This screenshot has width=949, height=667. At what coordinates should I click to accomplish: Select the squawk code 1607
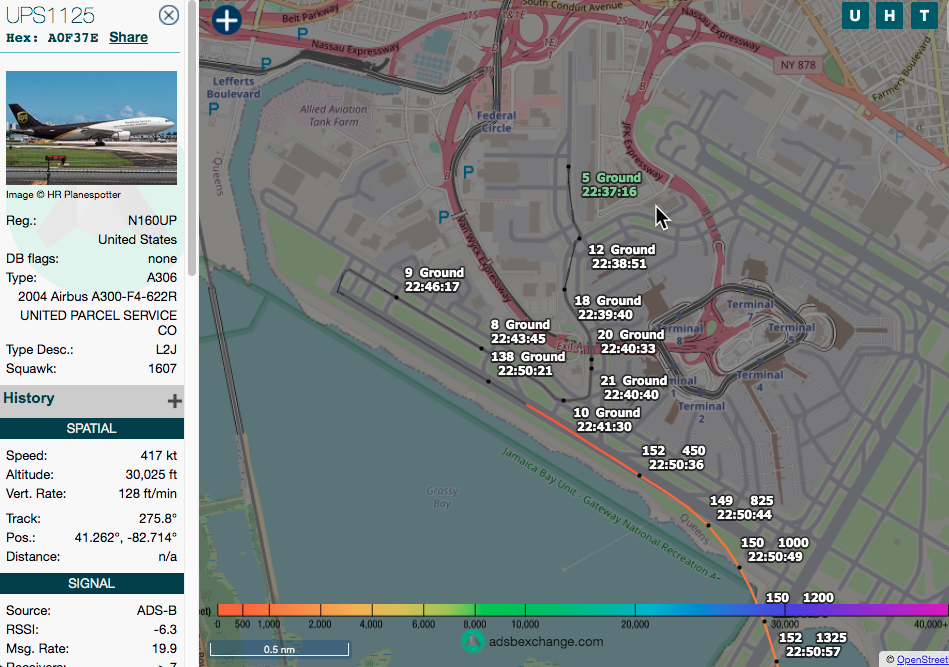162,369
